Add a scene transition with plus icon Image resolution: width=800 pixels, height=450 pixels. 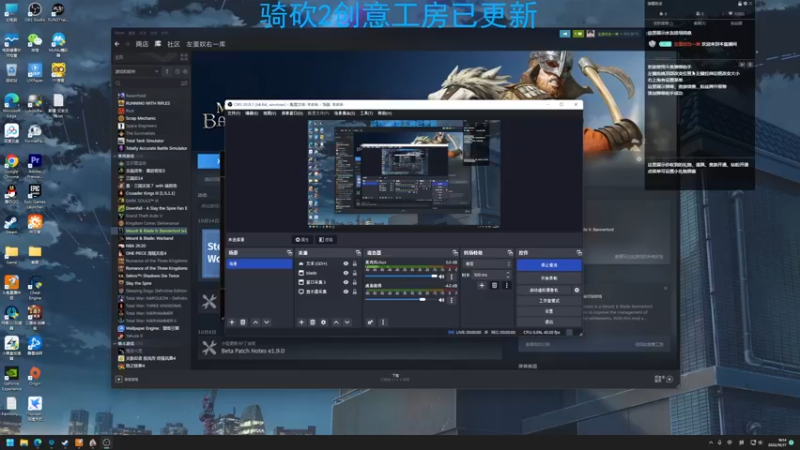point(482,286)
